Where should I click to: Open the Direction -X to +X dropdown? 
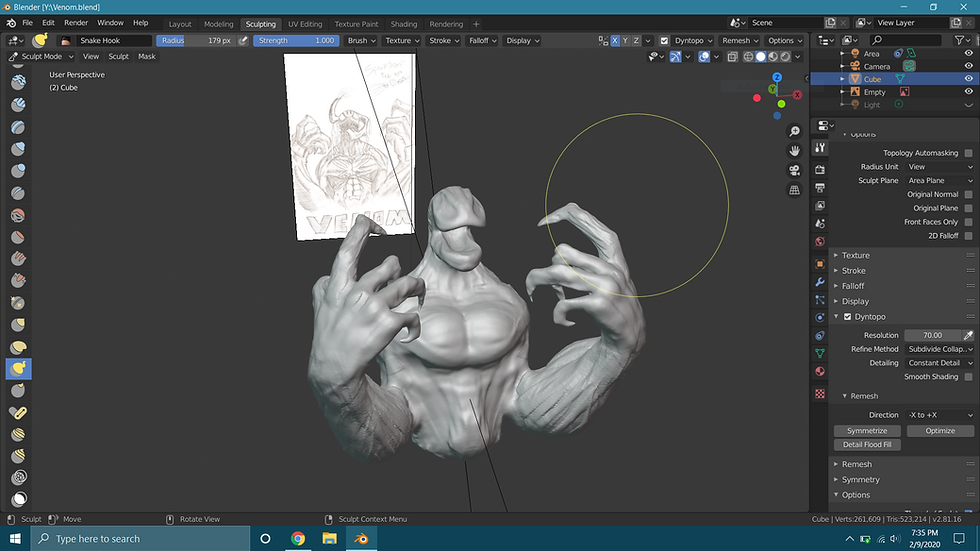pyautogui.click(x=940, y=415)
